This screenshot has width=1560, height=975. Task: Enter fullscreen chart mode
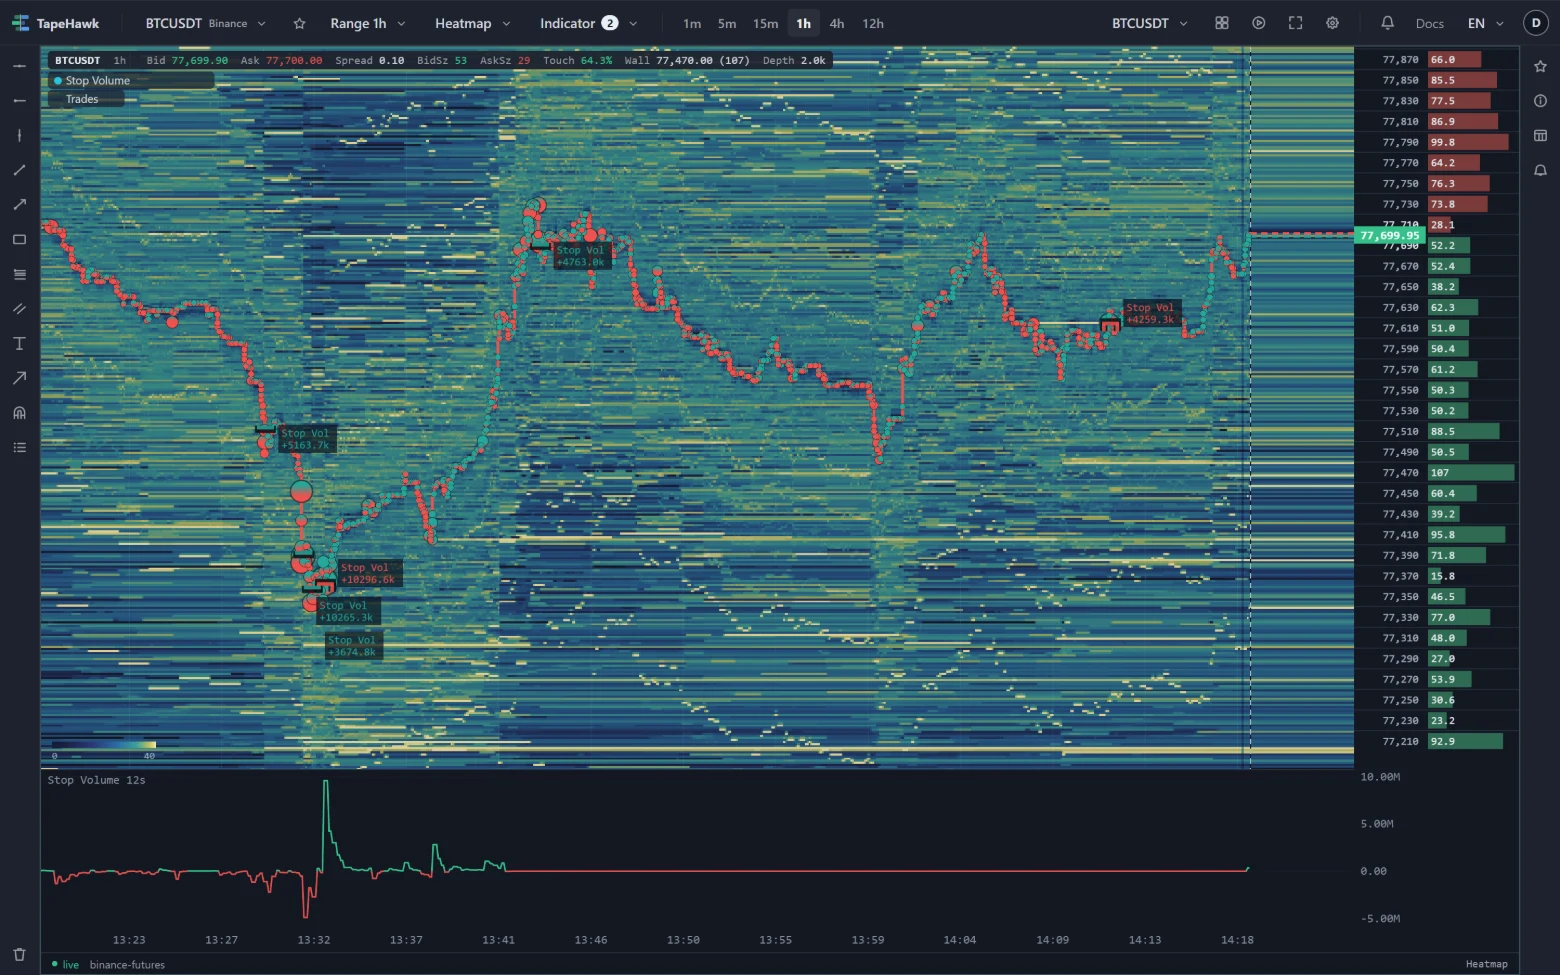[x=1296, y=23]
